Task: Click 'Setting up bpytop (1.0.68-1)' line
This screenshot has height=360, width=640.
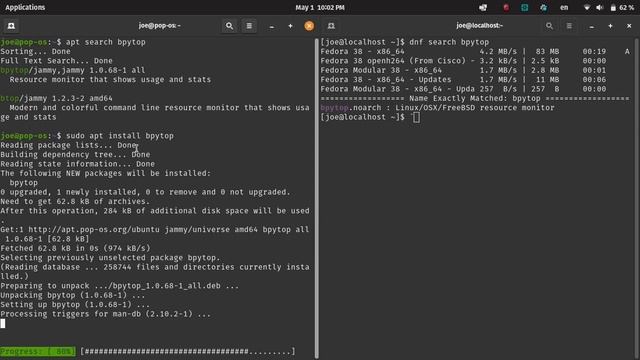Action: pos(75,304)
